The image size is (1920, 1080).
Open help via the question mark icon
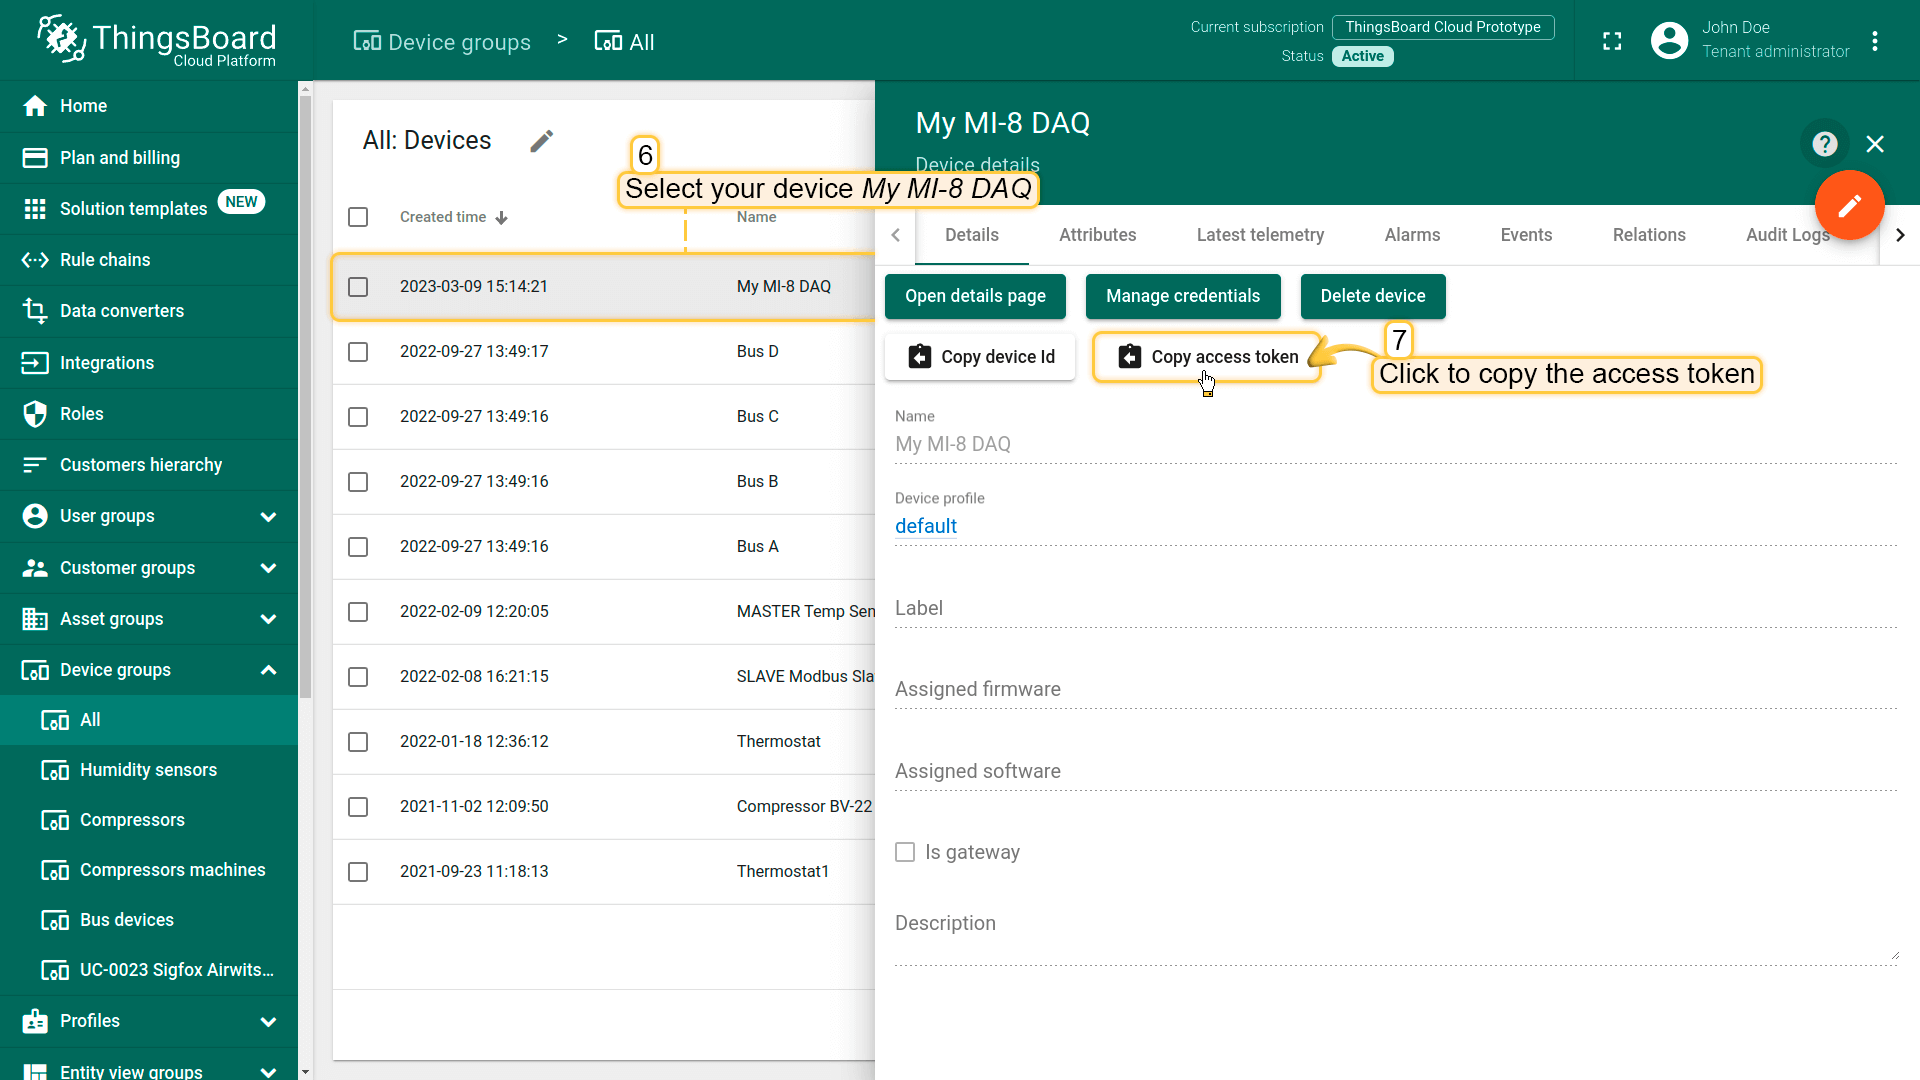[1824, 144]
